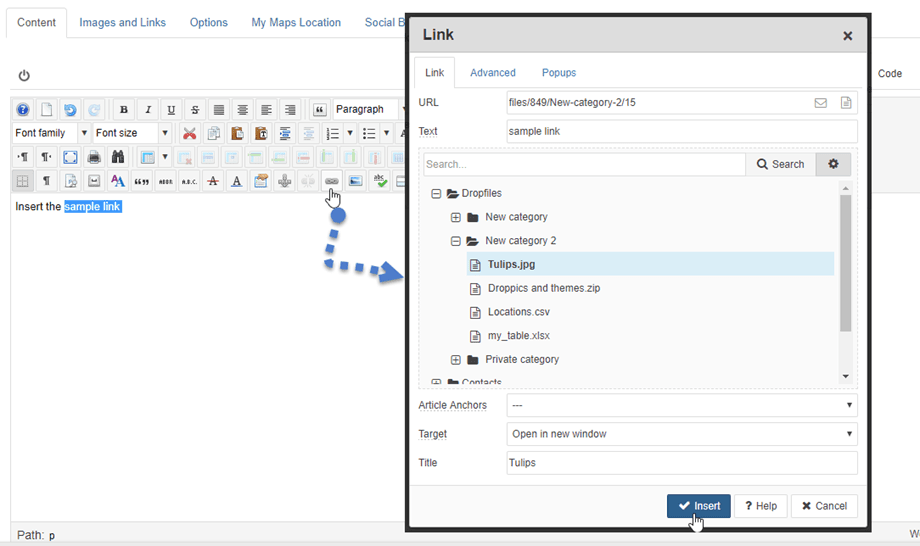920x546 pixels.
Task: Click the binoculars Find icon
Action: (118, 157)
